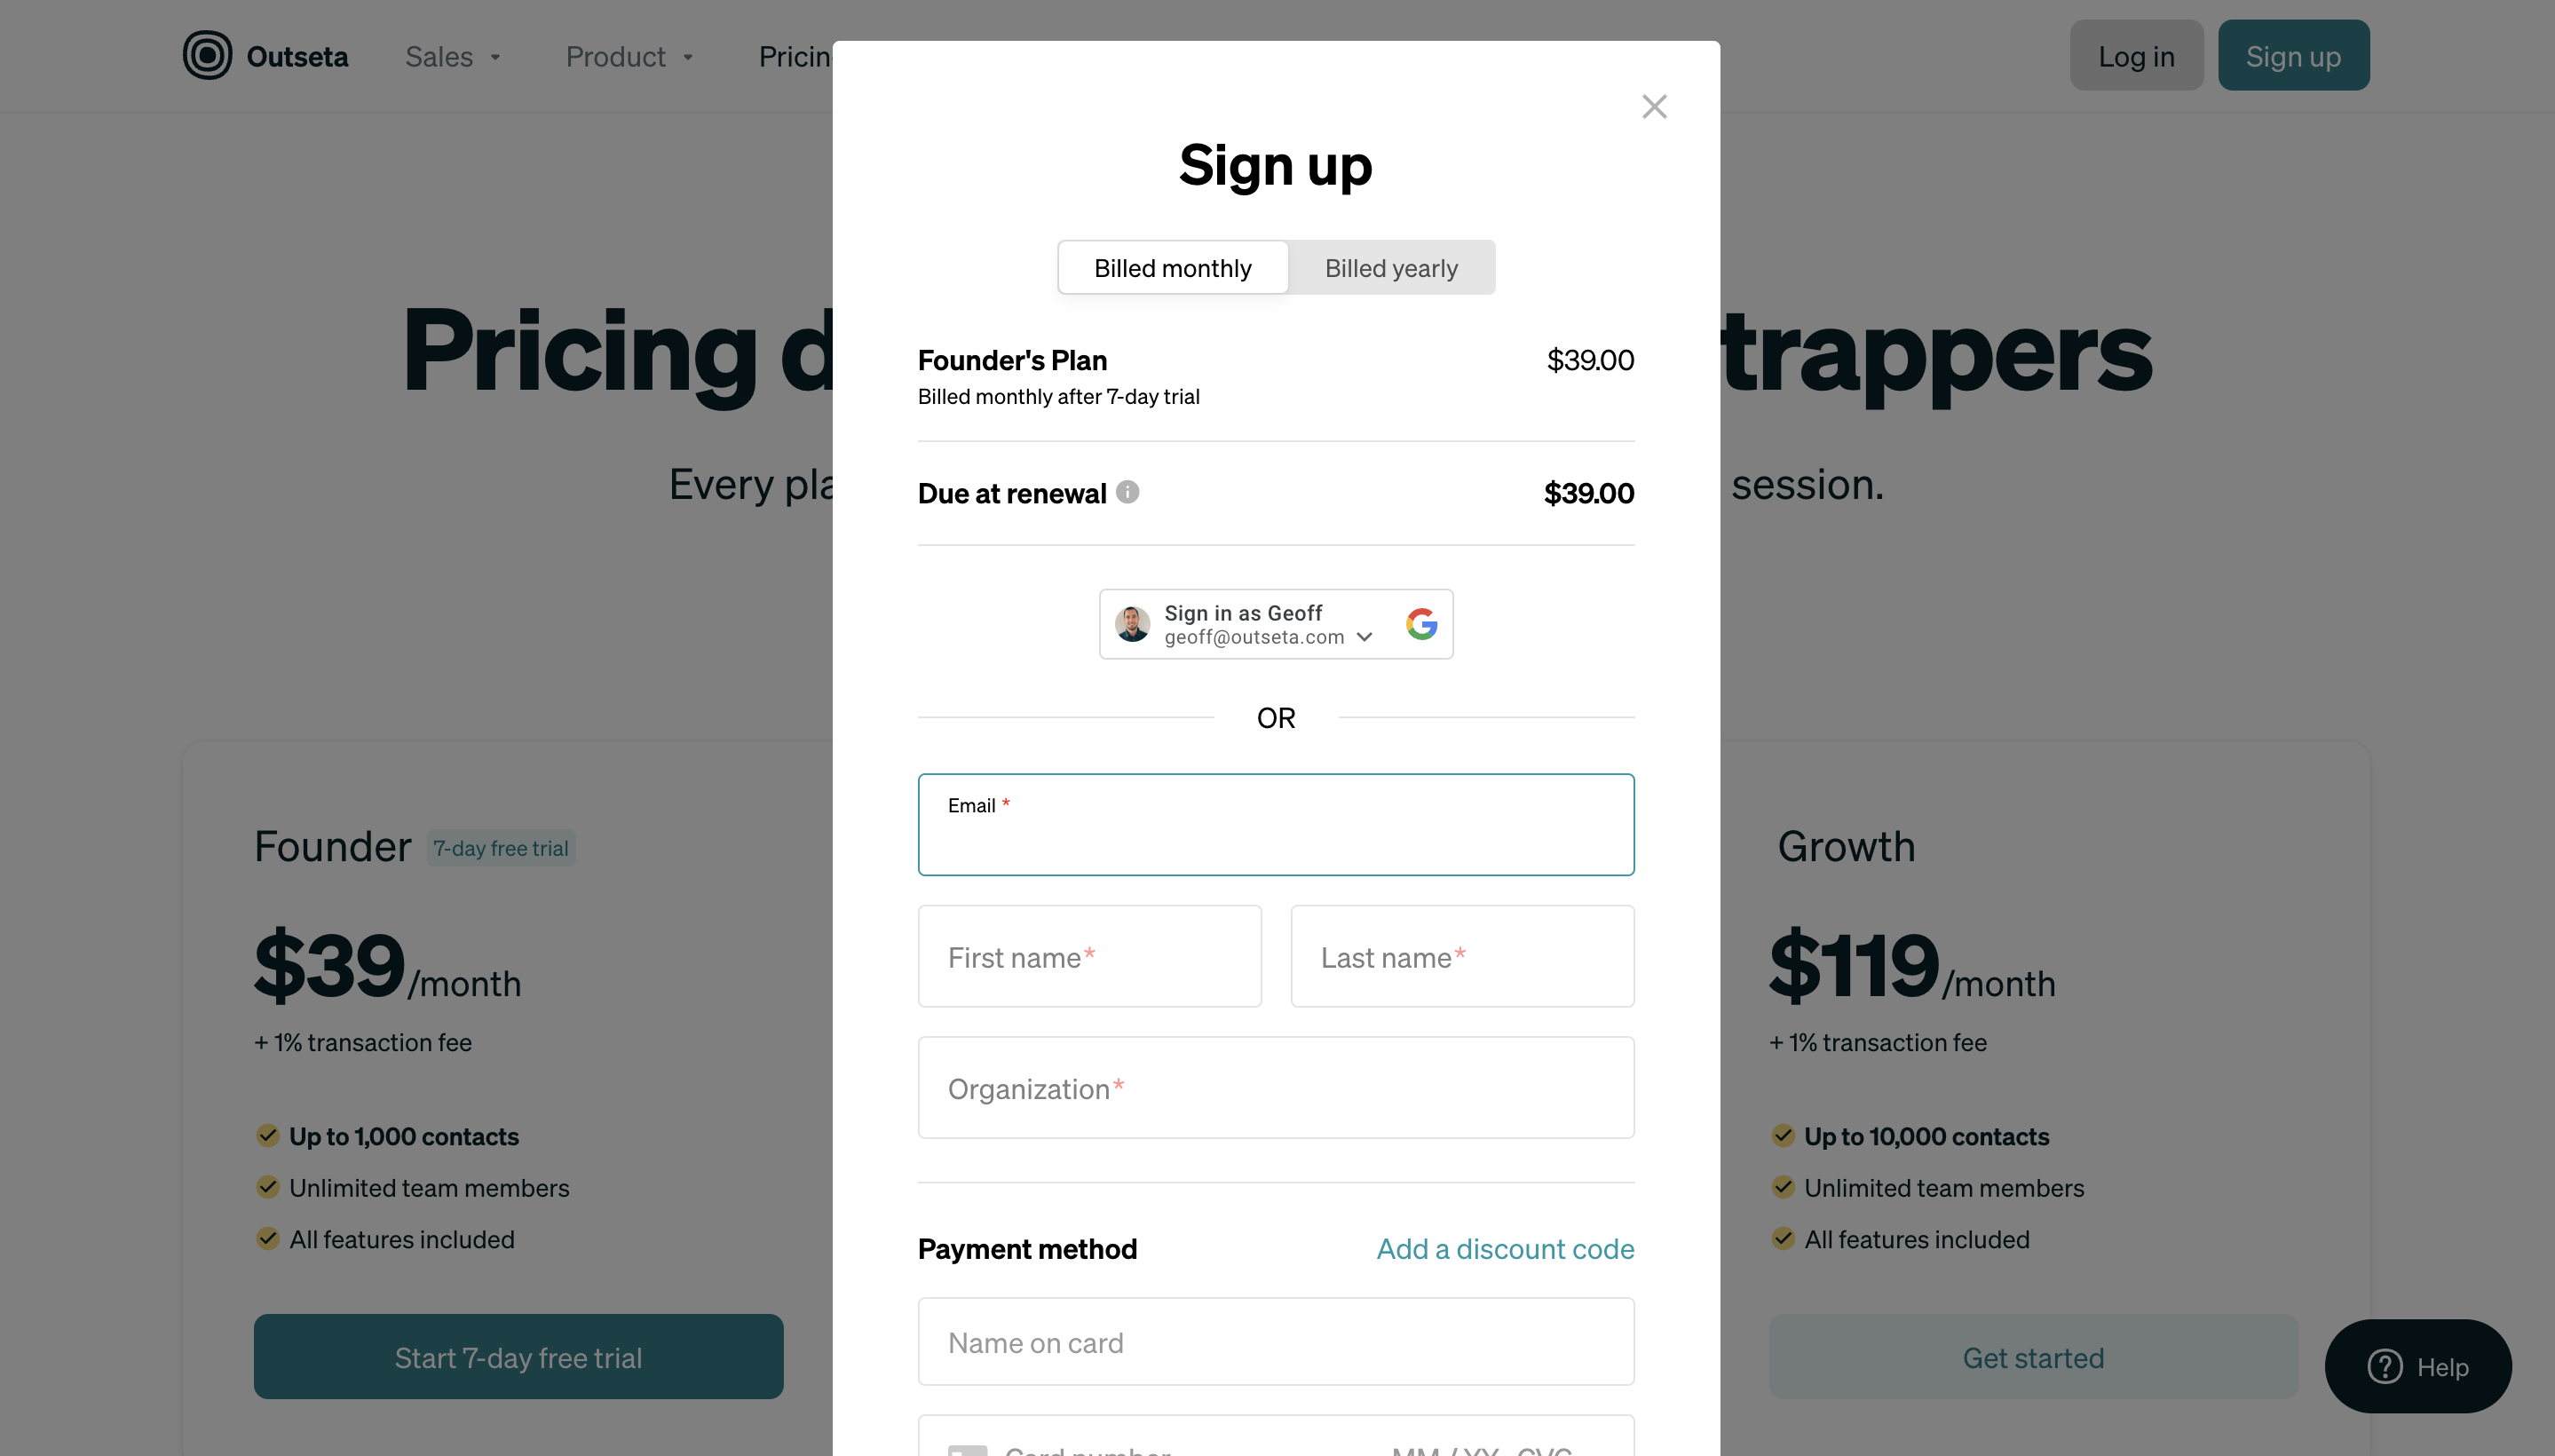The height and width of the screenshot is (1456, 2555).
Task: Click the Log in button
Action: [x=2136, y=54]
